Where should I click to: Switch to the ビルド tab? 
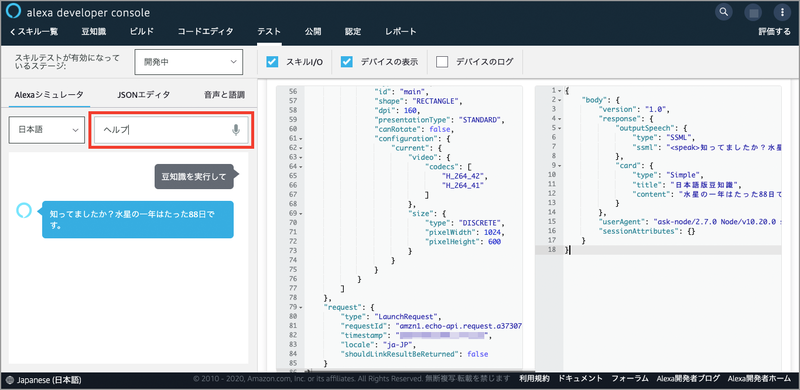click(x=142, y=32)
